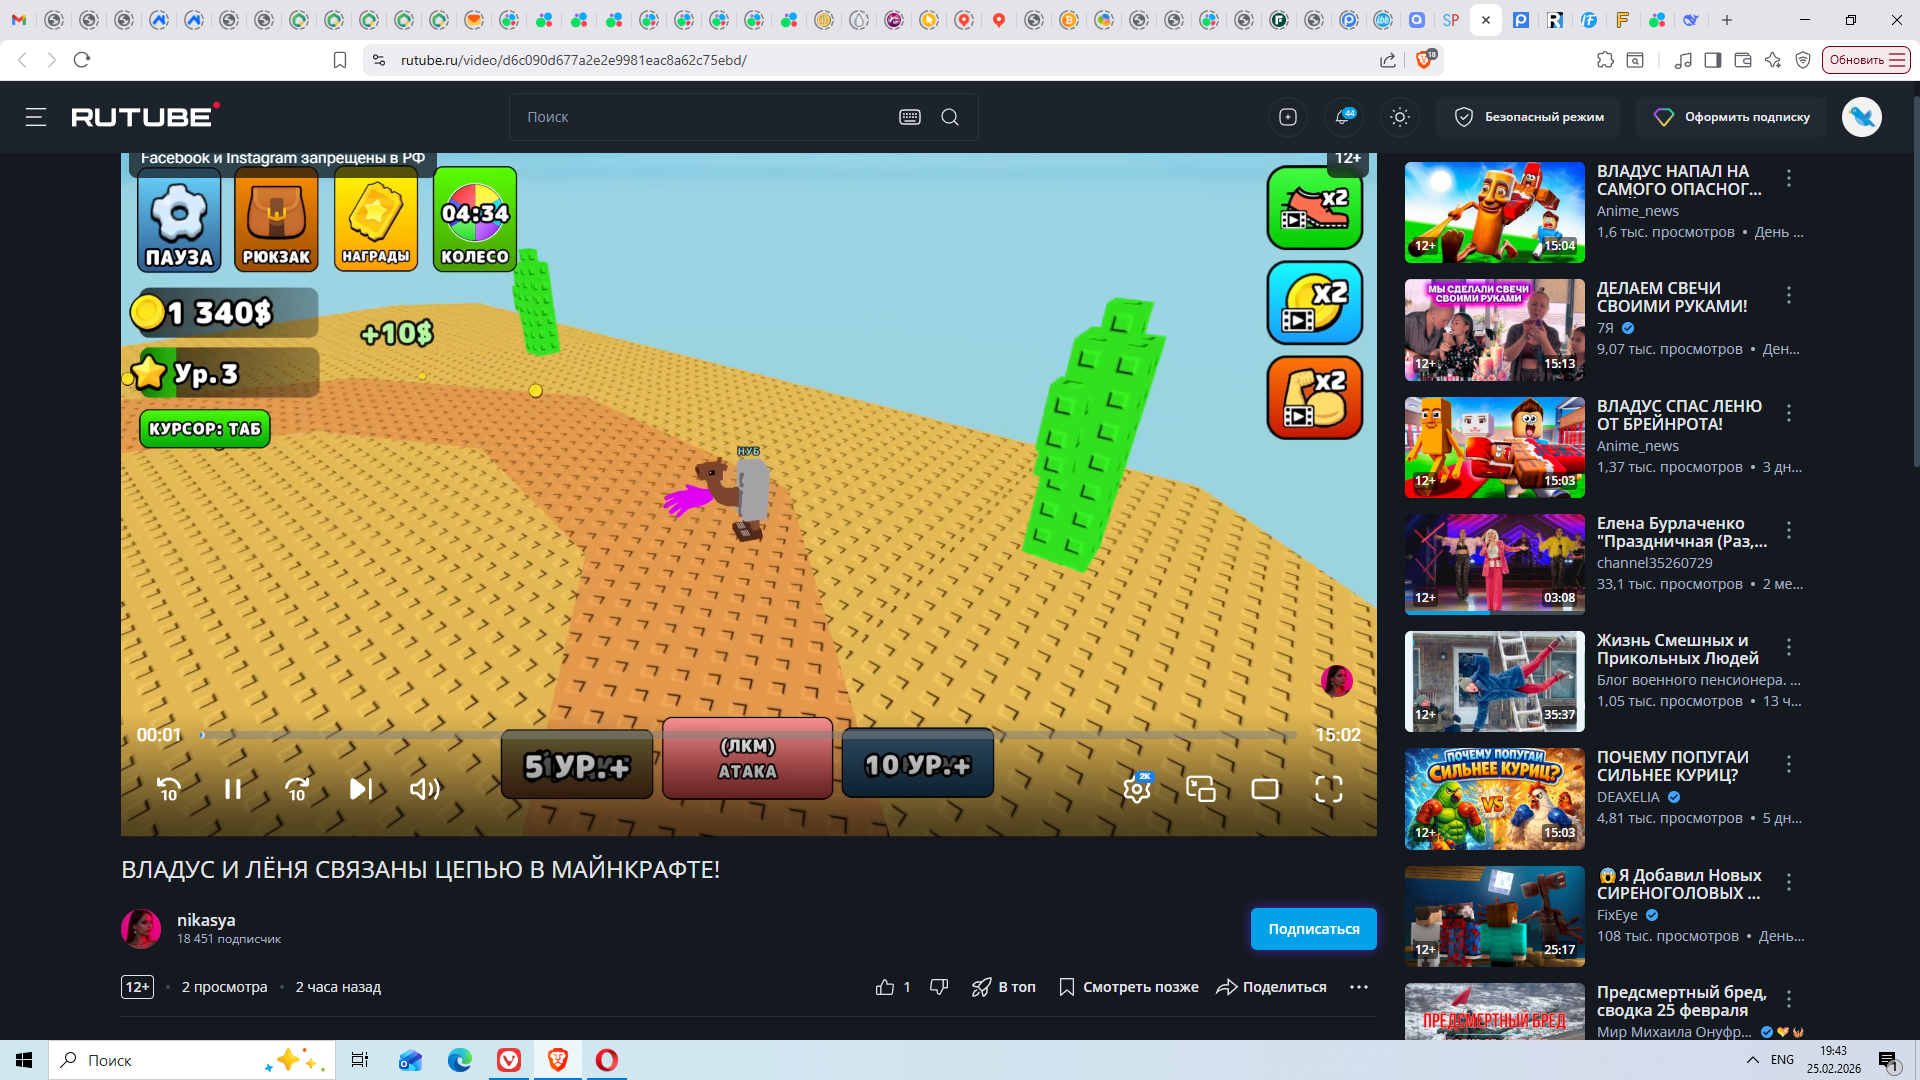Open the RUTUBE hamburger menu

coord(36,117)
